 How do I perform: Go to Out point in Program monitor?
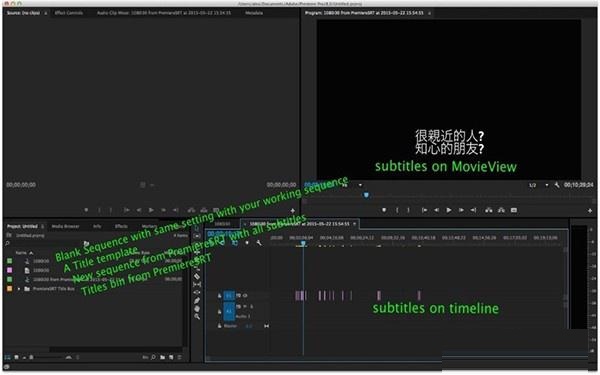tap(473, 210)
